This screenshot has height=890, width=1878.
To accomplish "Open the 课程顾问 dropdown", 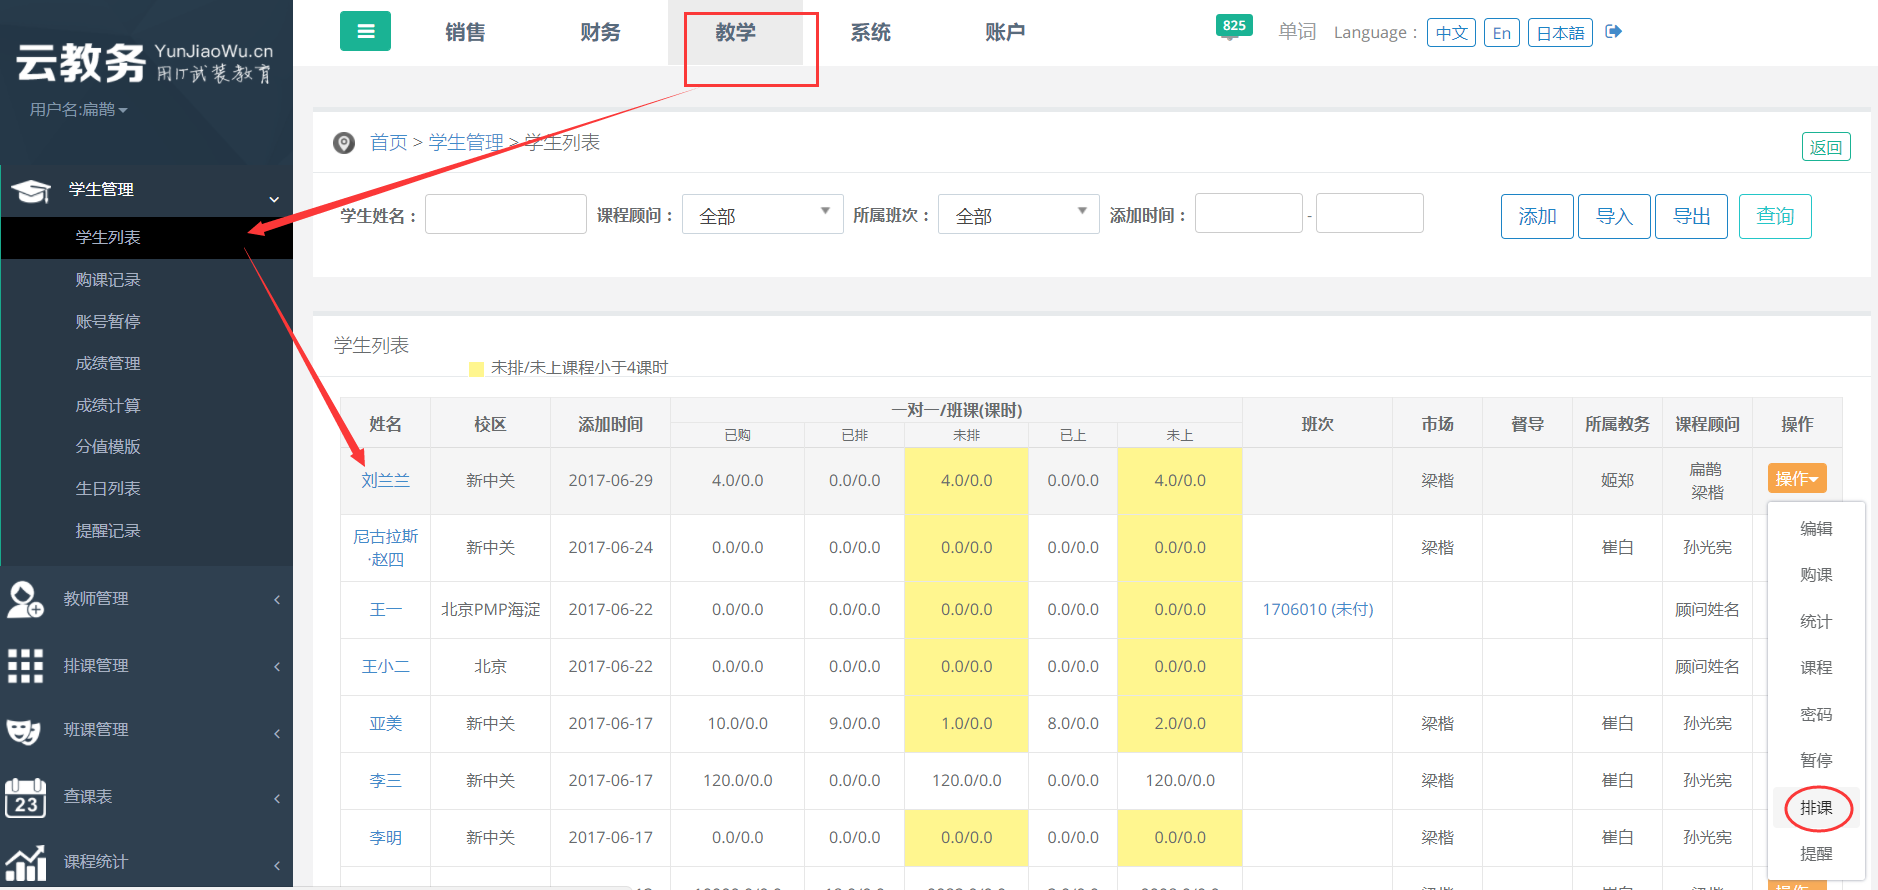I will pyautogui.click(x=762, y=215).
